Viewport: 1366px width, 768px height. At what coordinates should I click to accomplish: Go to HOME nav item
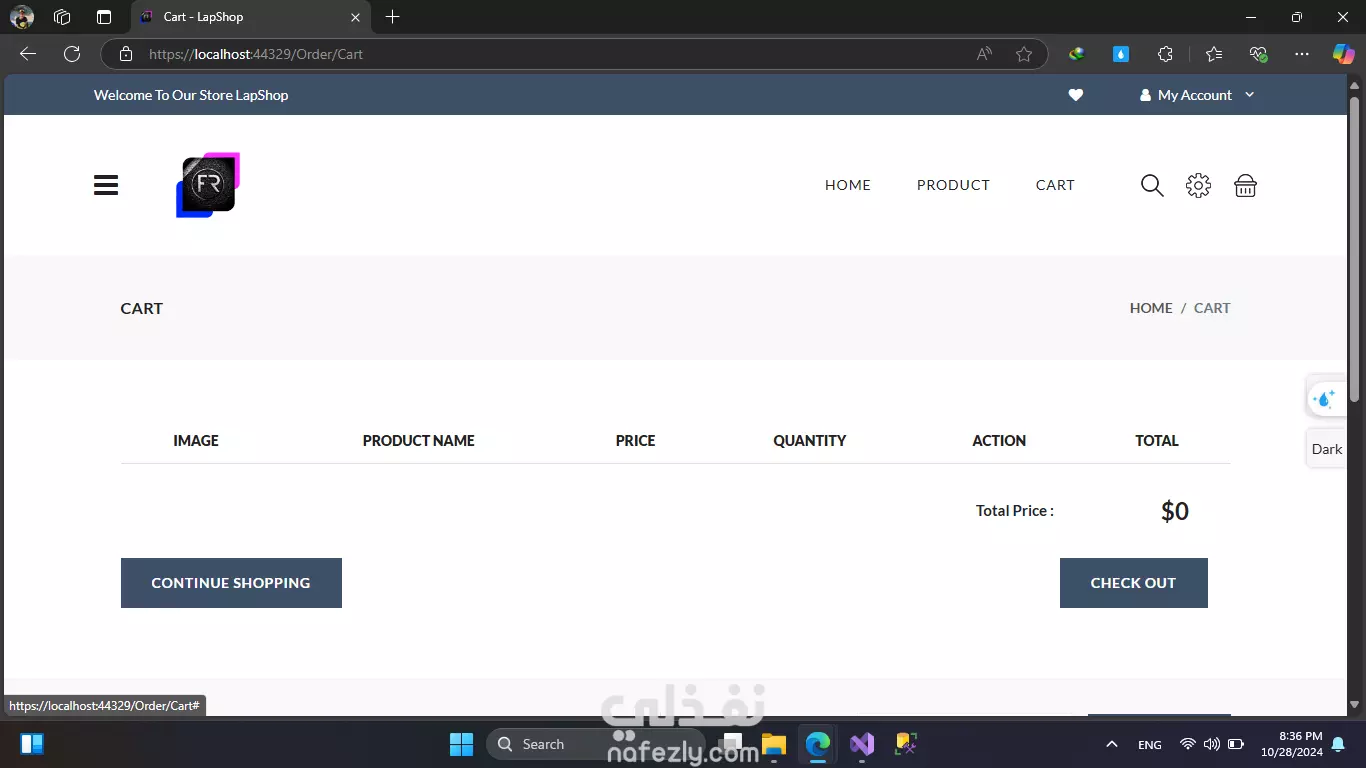pyautogui.click(x=848, y=185)
